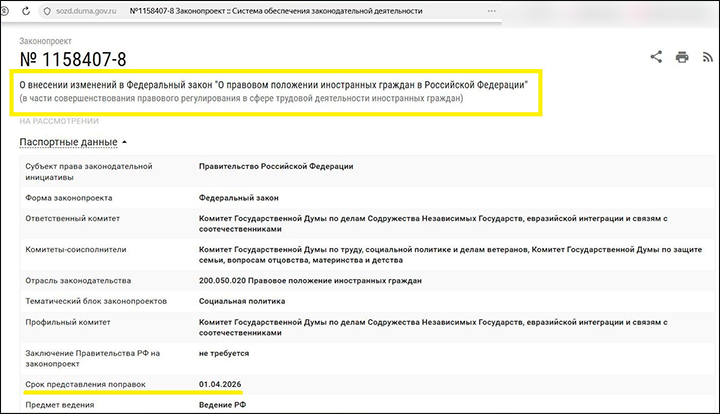Open the RSS feed icon

(x=706, y=57)
